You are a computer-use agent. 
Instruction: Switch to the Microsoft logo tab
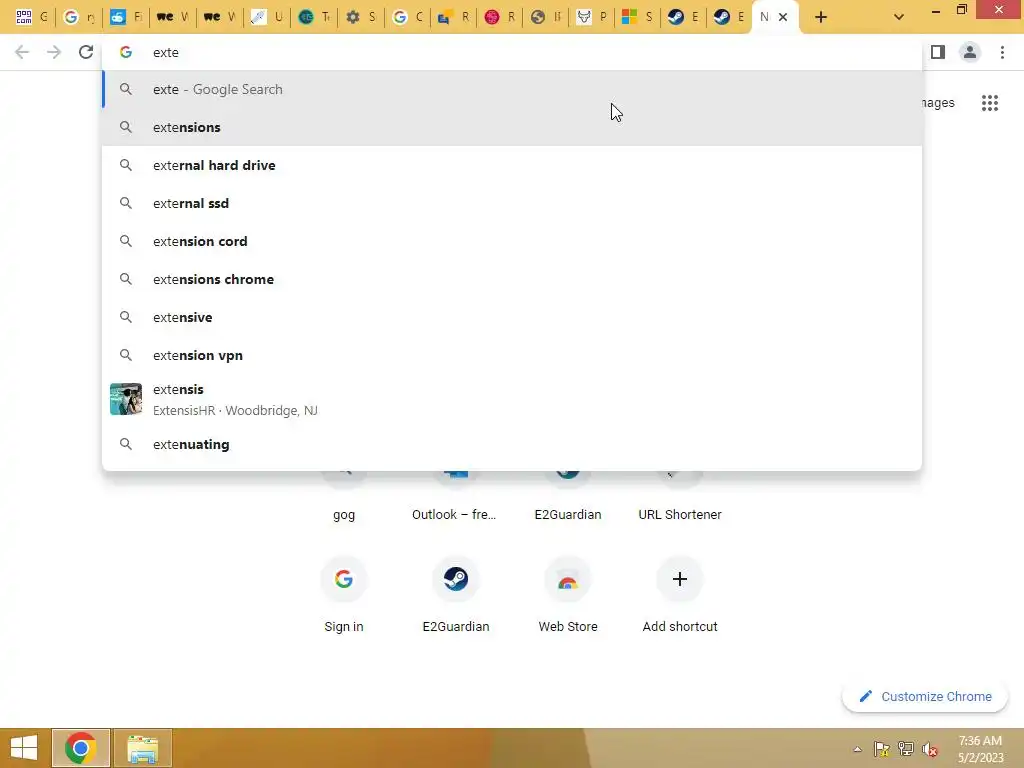637,17
